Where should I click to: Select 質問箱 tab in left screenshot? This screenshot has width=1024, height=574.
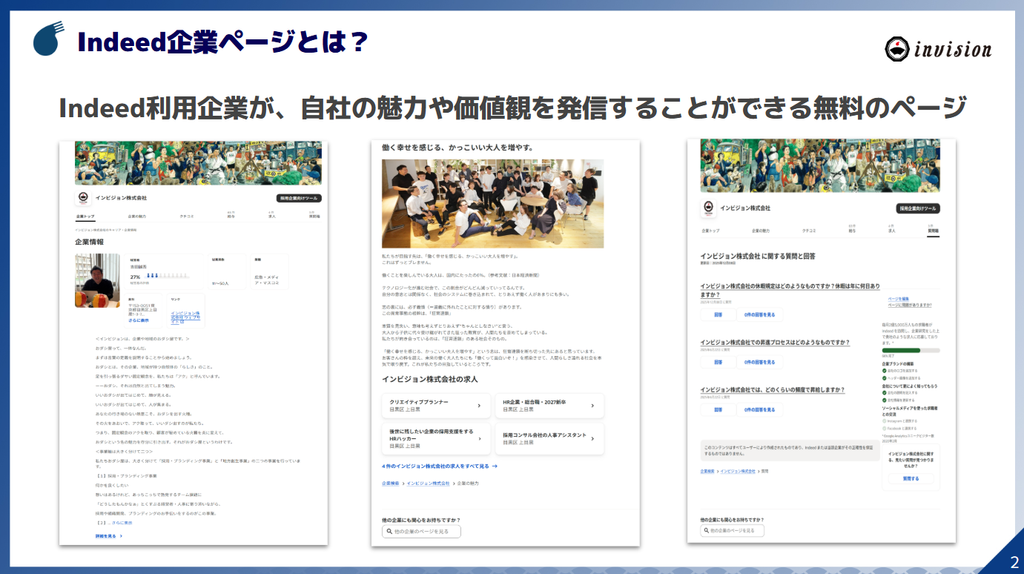point(314,215)
